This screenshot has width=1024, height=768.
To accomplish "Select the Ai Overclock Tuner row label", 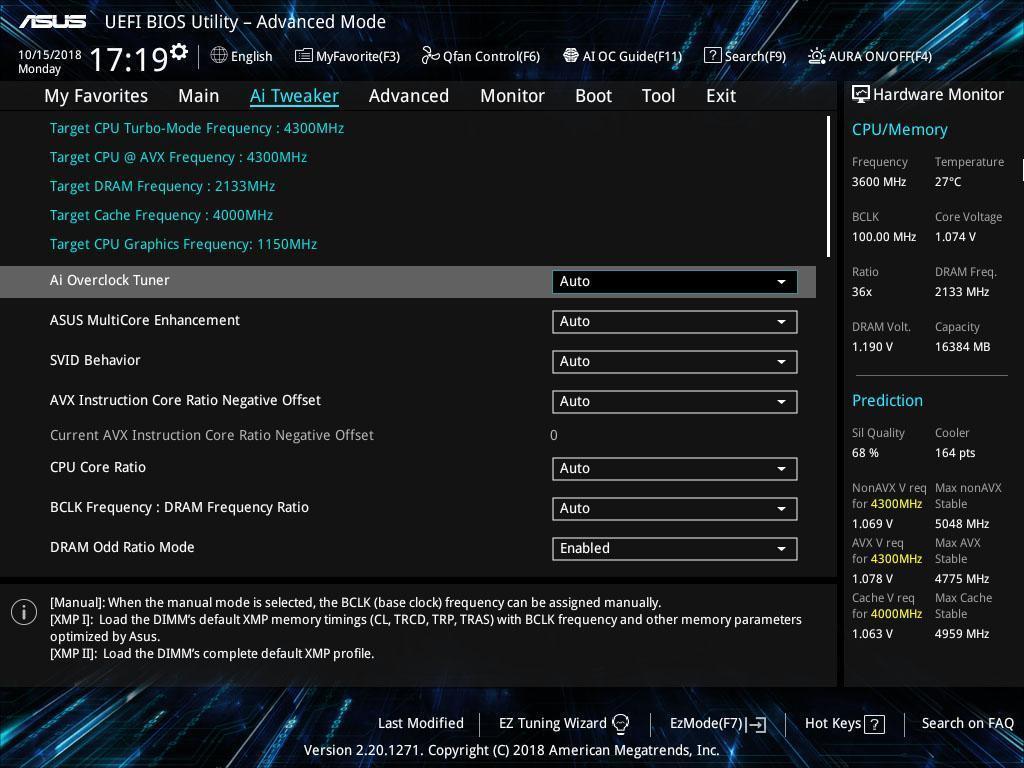I will click(109, 280).
